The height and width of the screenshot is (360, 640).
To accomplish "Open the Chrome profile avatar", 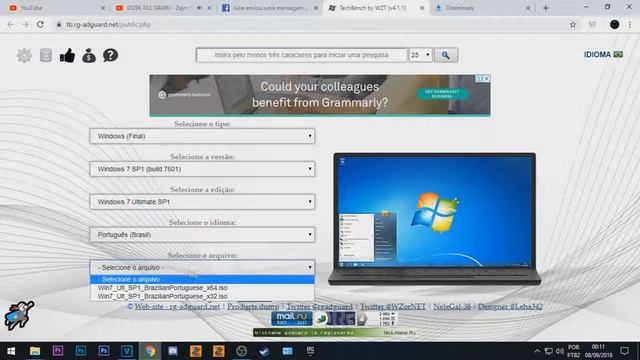I will pyautogui.click(x=614, y=24).
